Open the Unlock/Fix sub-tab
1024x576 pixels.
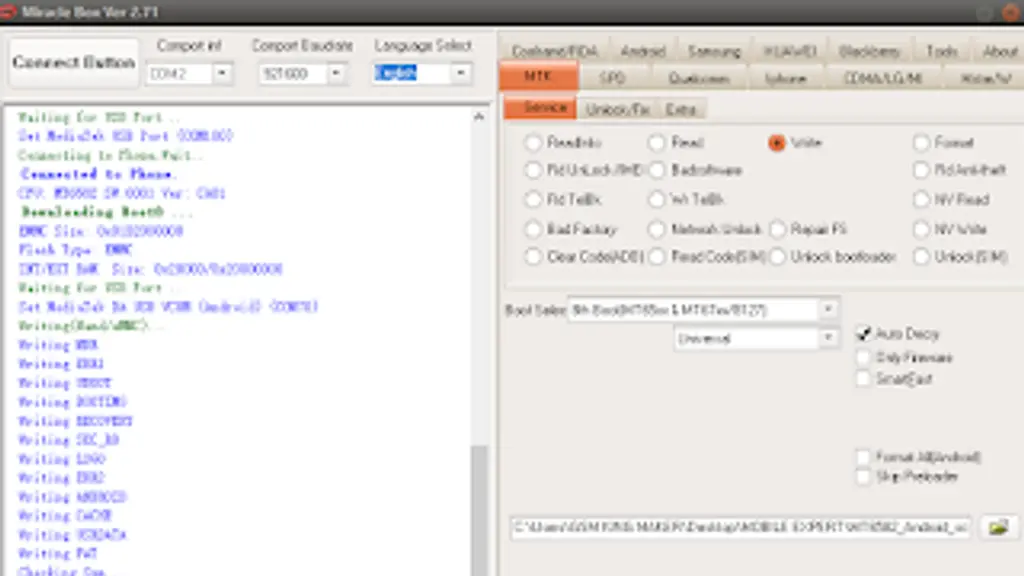coord(616,110)
